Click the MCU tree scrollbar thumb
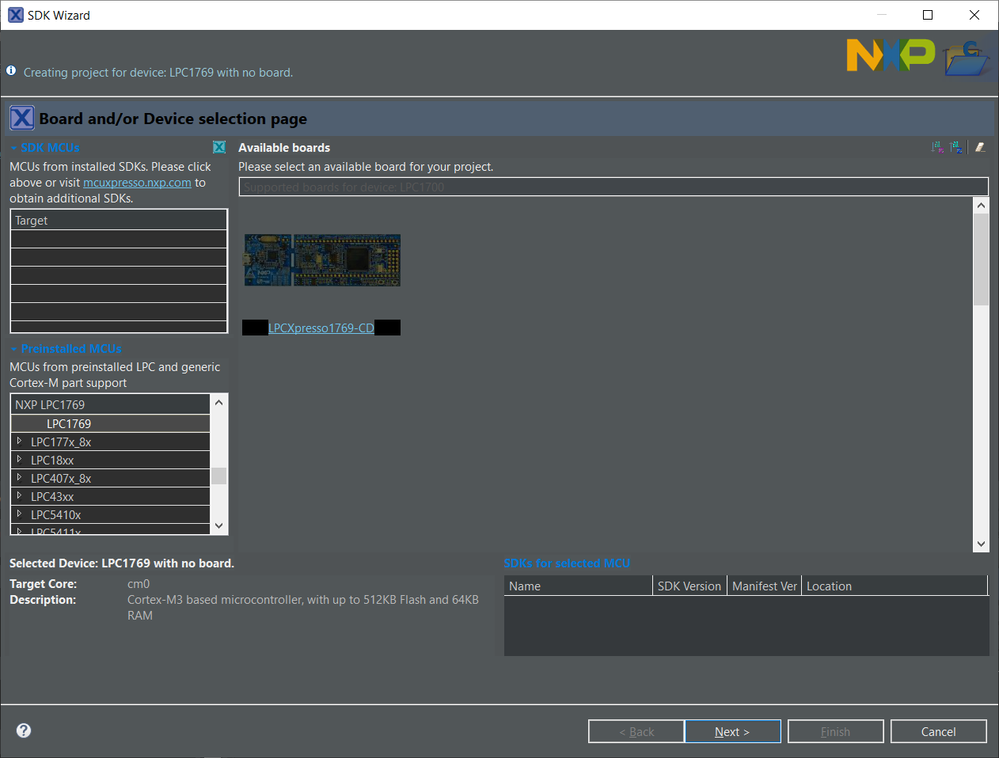Image resolution: width=999 pixels, height=758 pixels. [219, 476]
